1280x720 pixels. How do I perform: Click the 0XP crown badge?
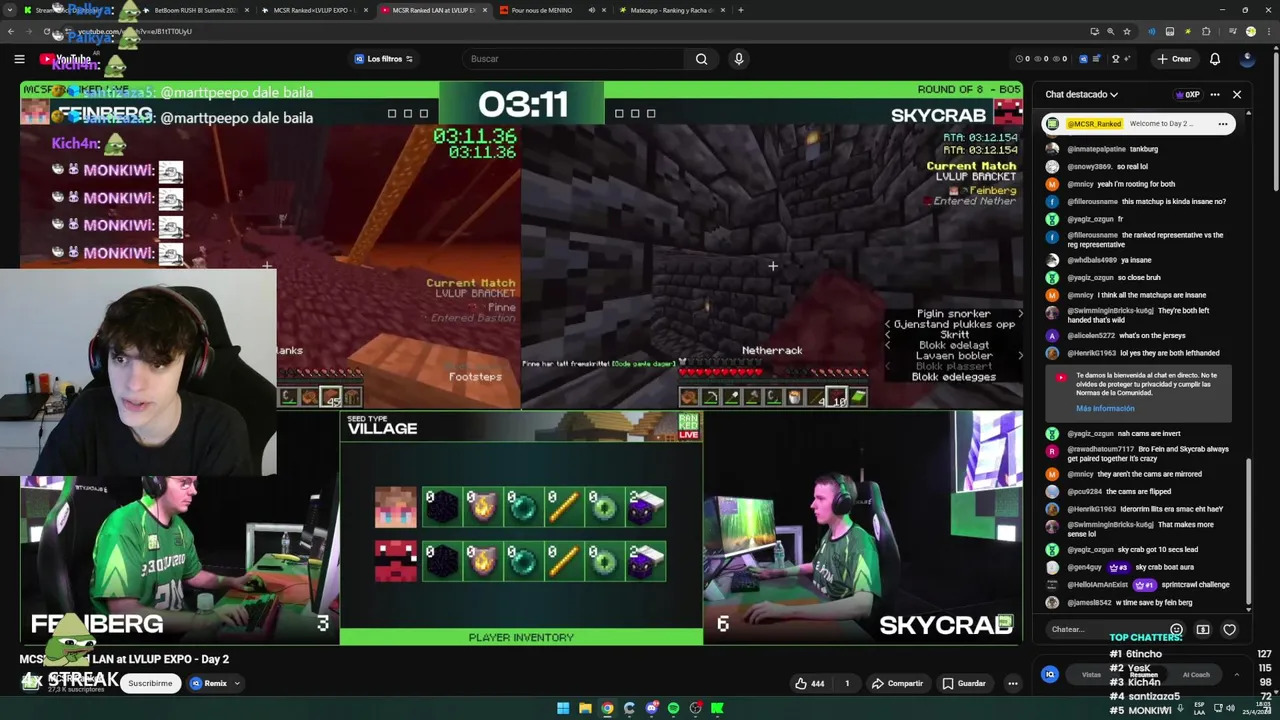(1187, 95)
